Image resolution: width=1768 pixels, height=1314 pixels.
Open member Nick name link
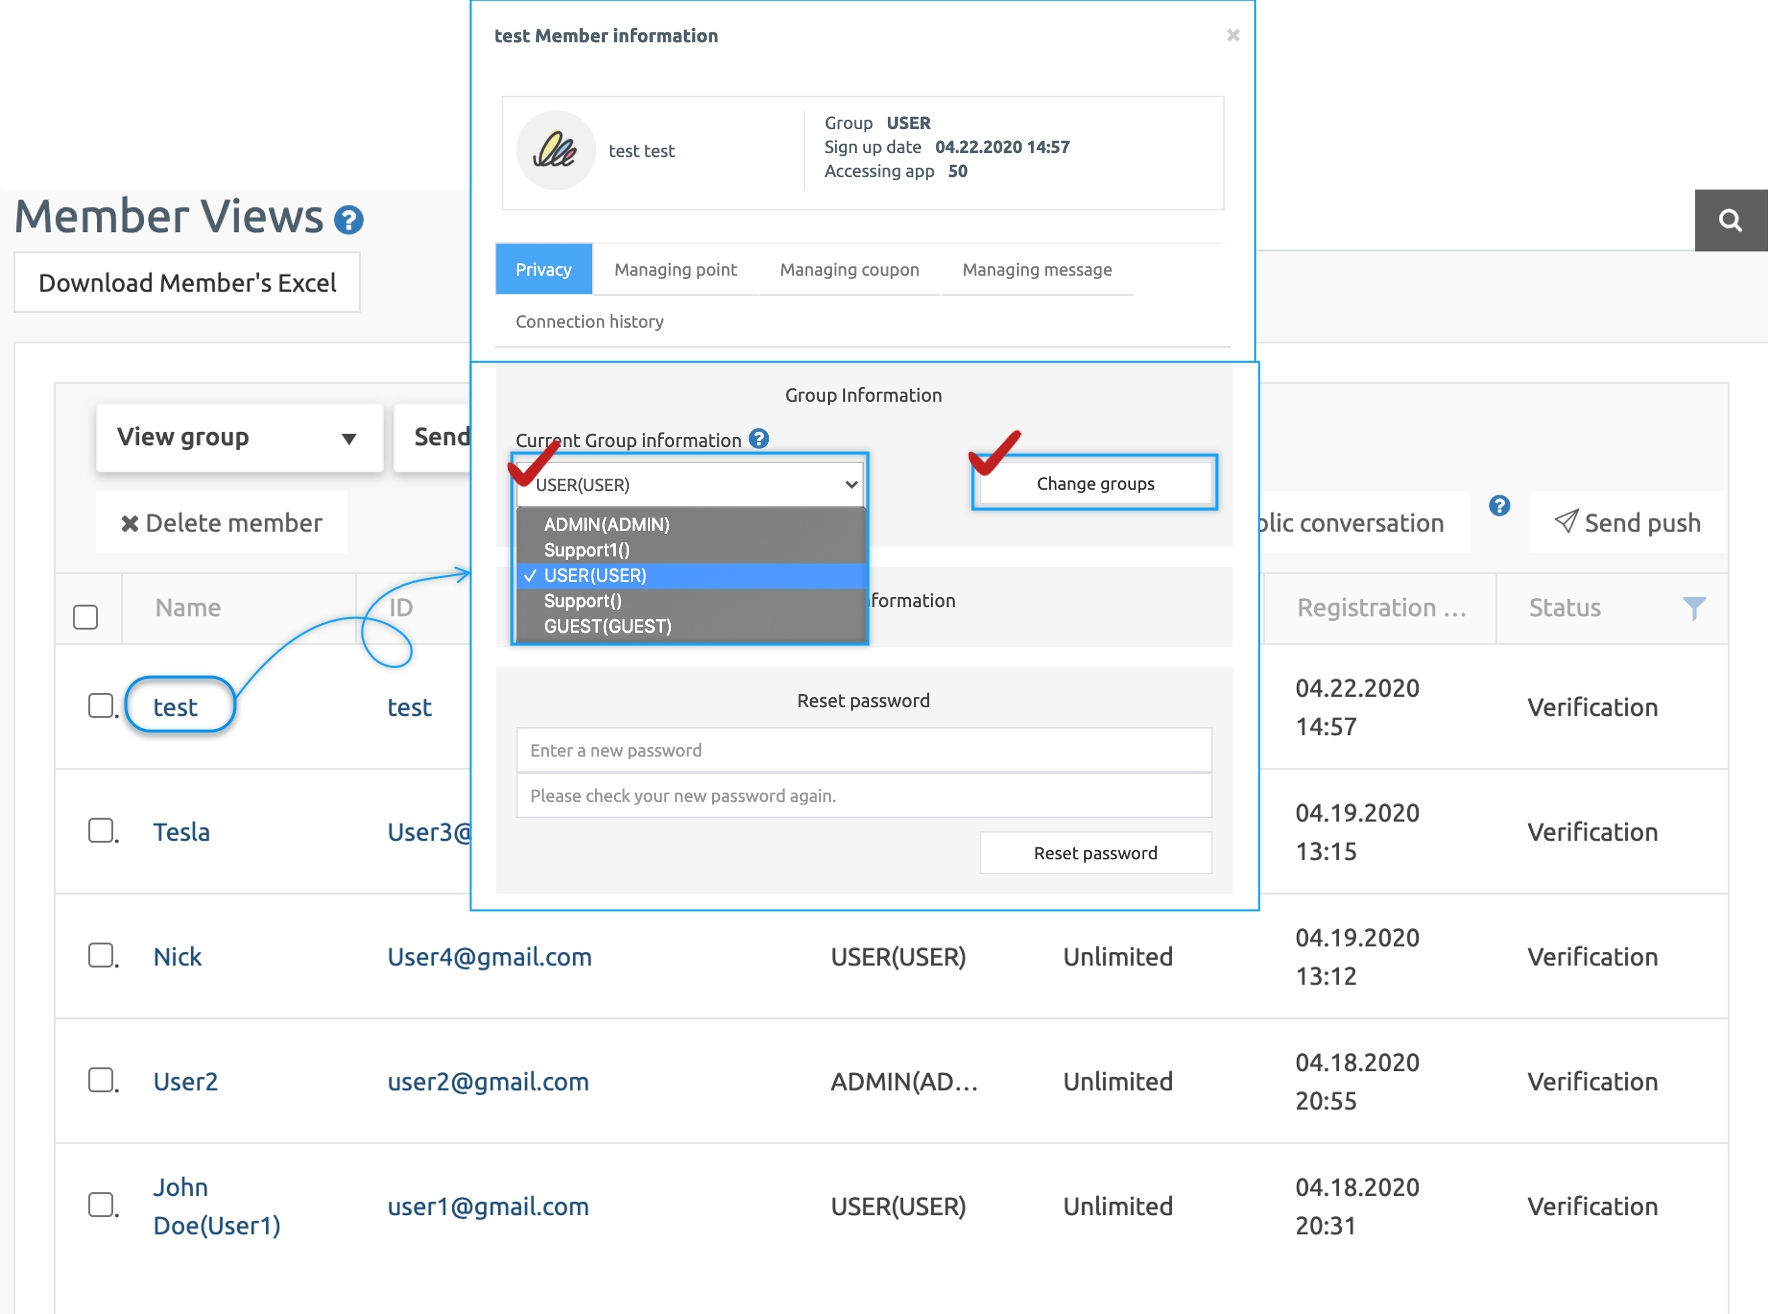pos(178,957)
